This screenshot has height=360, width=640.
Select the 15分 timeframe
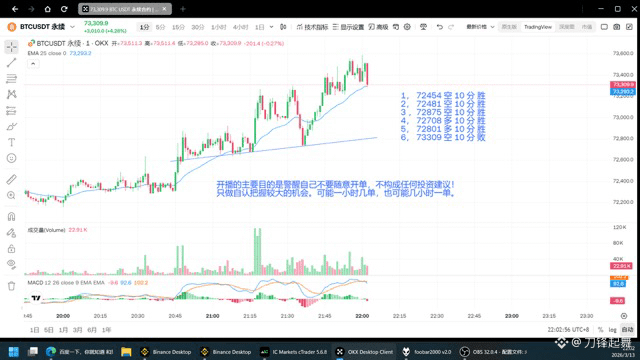point(178,27)
